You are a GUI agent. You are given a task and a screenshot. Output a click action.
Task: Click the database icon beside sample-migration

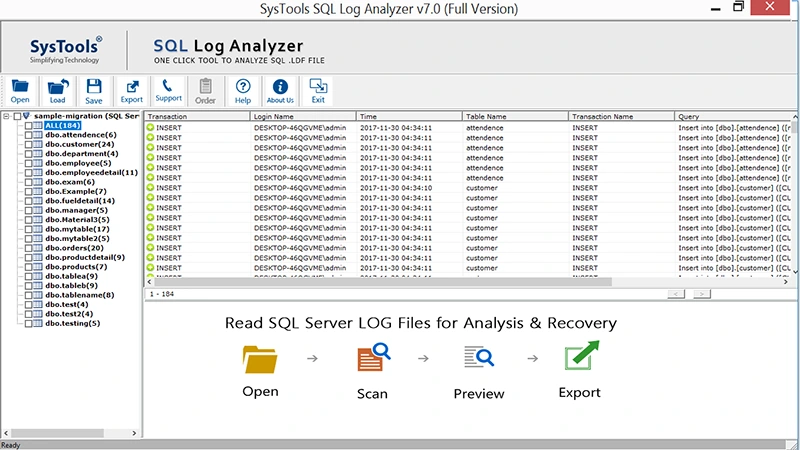point(27,116)
